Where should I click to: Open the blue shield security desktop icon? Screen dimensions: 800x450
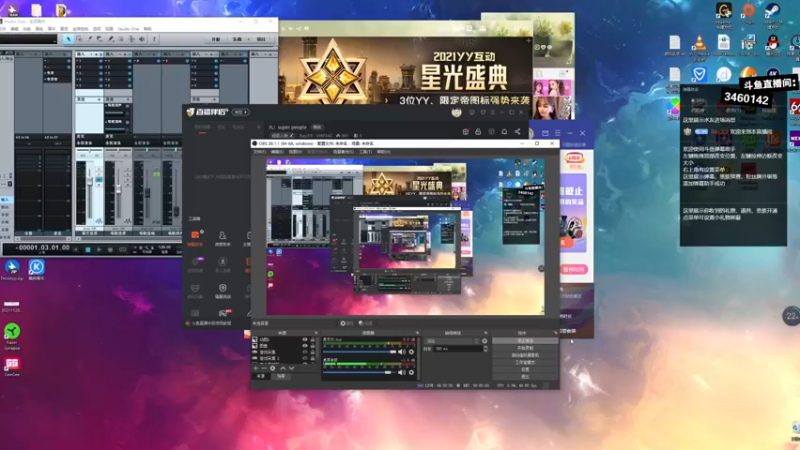point(699,75)
